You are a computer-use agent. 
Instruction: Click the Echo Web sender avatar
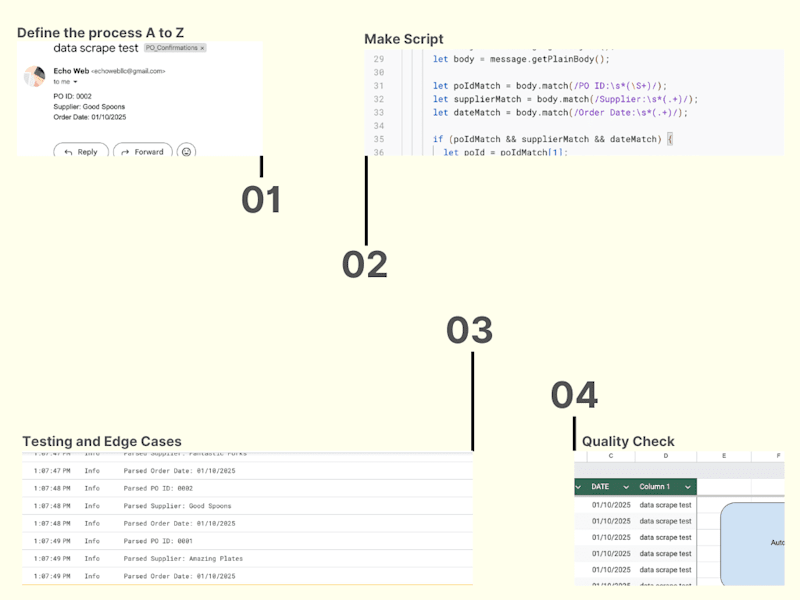pyautogui.click(x=35, y=76)
